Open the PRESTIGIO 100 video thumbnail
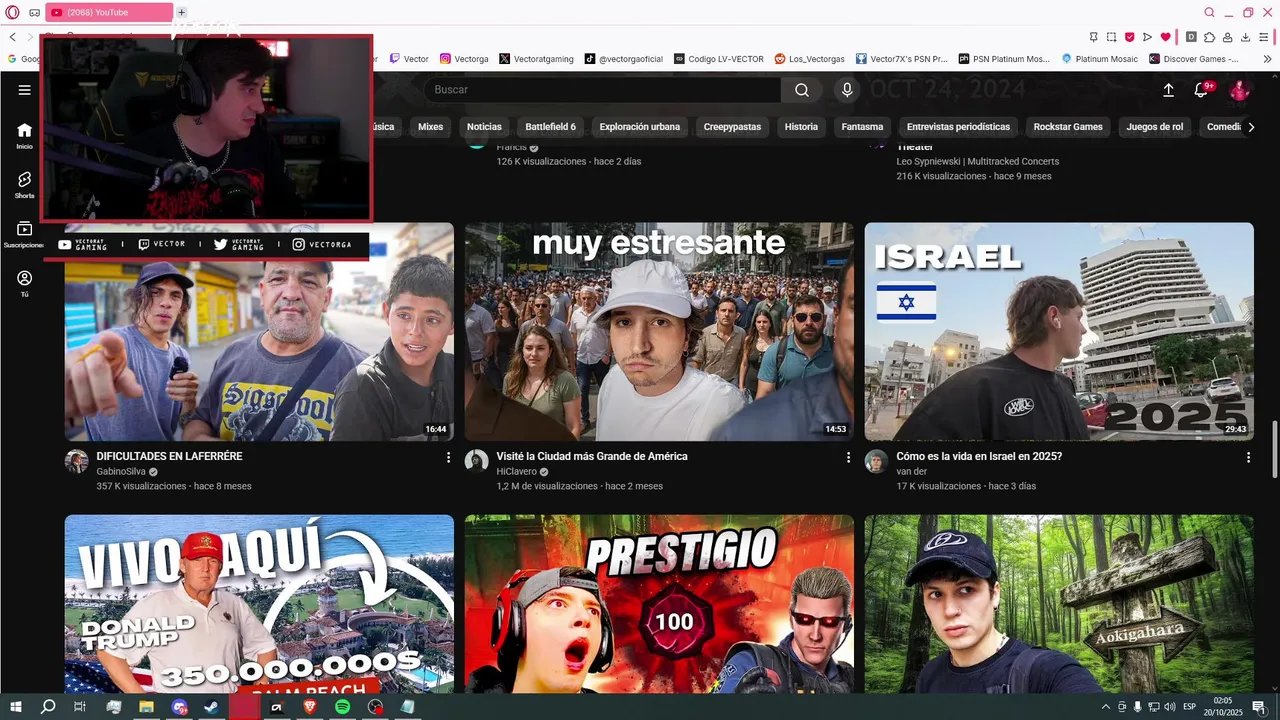Screen dimensions: 1280x720 [x=659, y=604]
